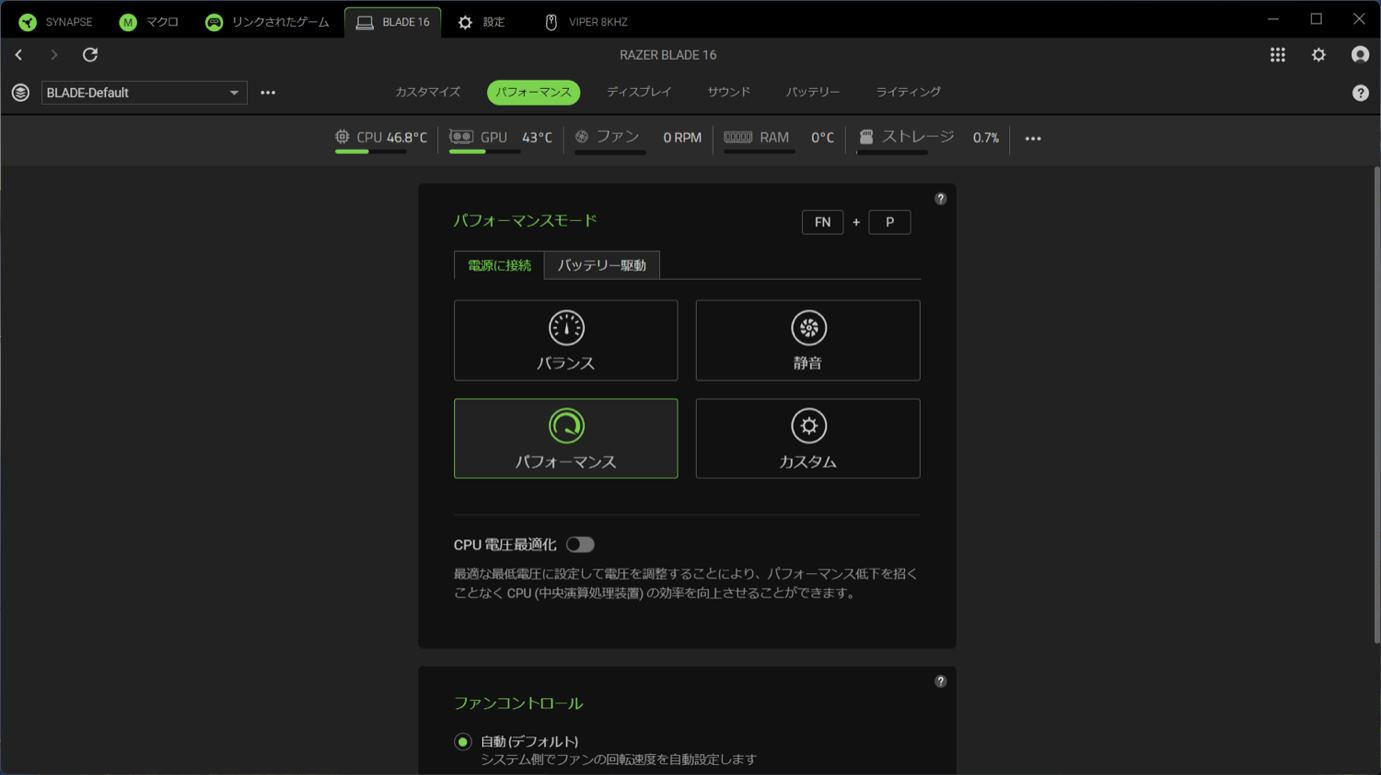Click the fan icon in the stats bar
Image resolution: width=1381 pixels, height=775 pixels.
(x=582, y=137)
